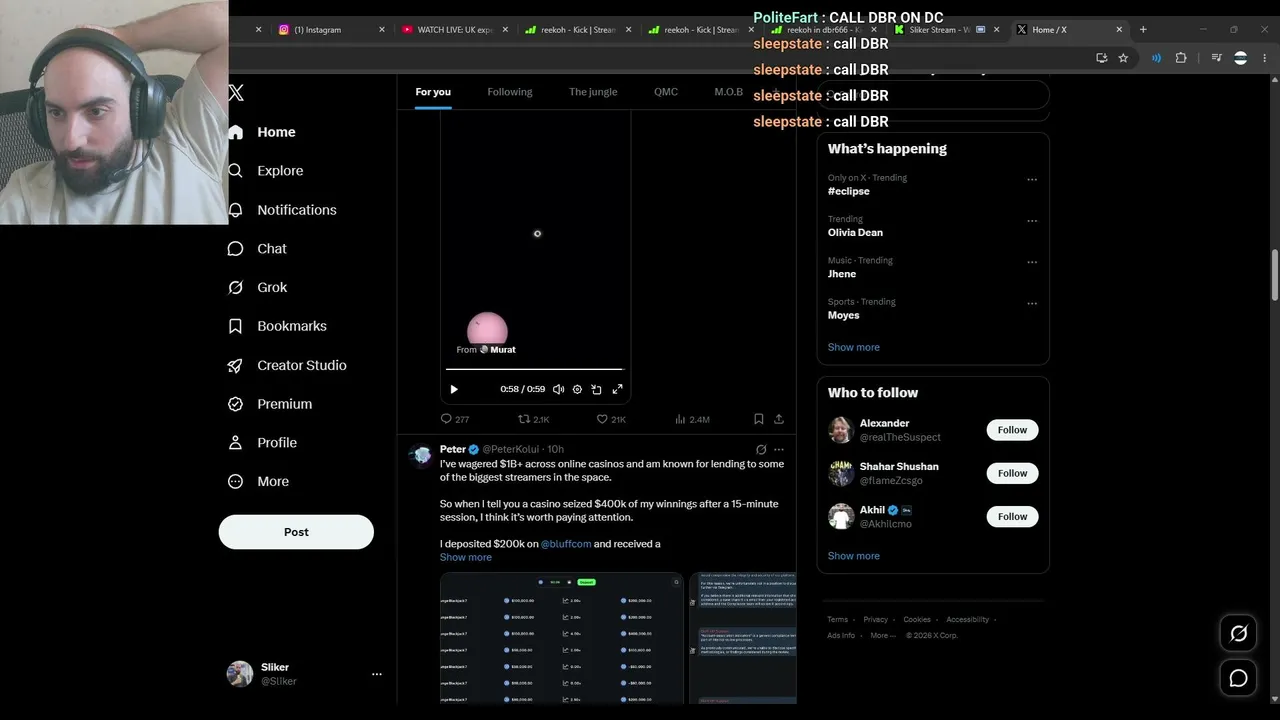Switch to the QMC list tab
Image resolution: width=1280 pixels, height=720 pixels.
coord(666,92)
